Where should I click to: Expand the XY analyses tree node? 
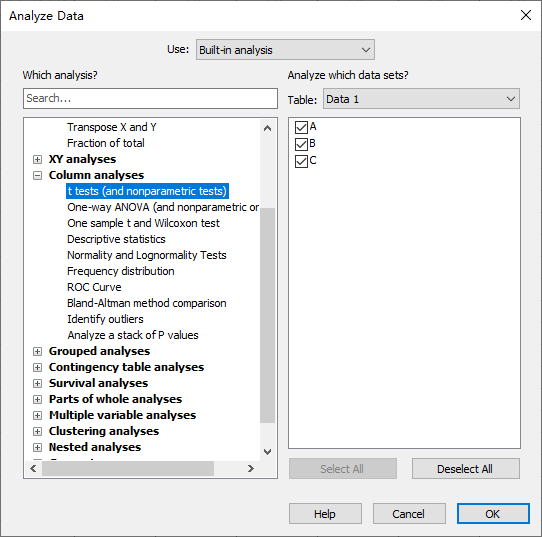(37, 159)
